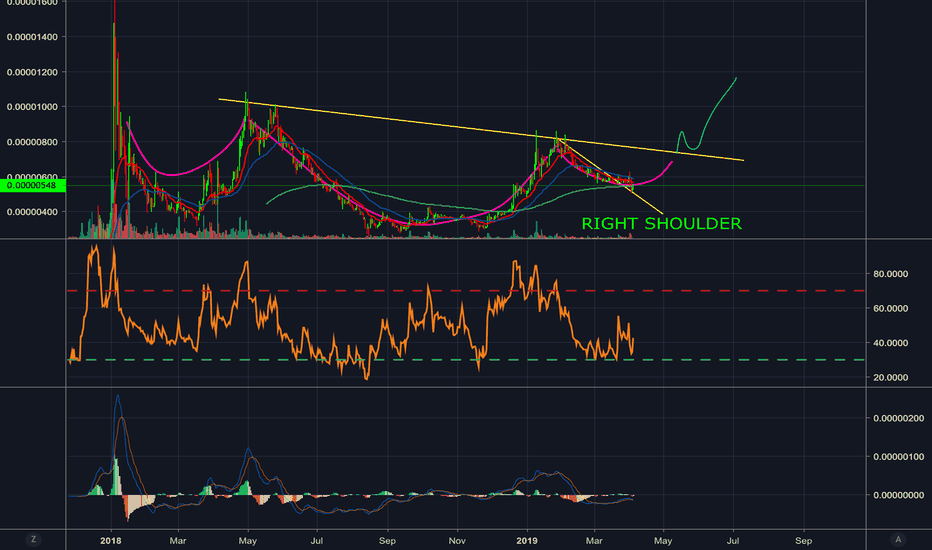
Task: Click the 0.00001000 price axis label
Action: pos(32,107)
